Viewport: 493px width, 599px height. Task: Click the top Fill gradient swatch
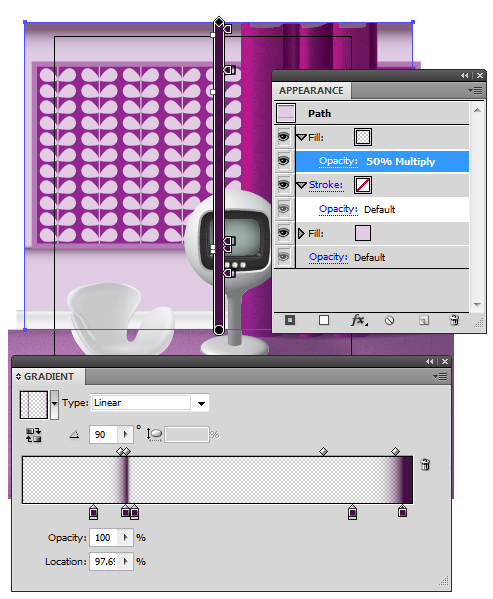[363, 137]
